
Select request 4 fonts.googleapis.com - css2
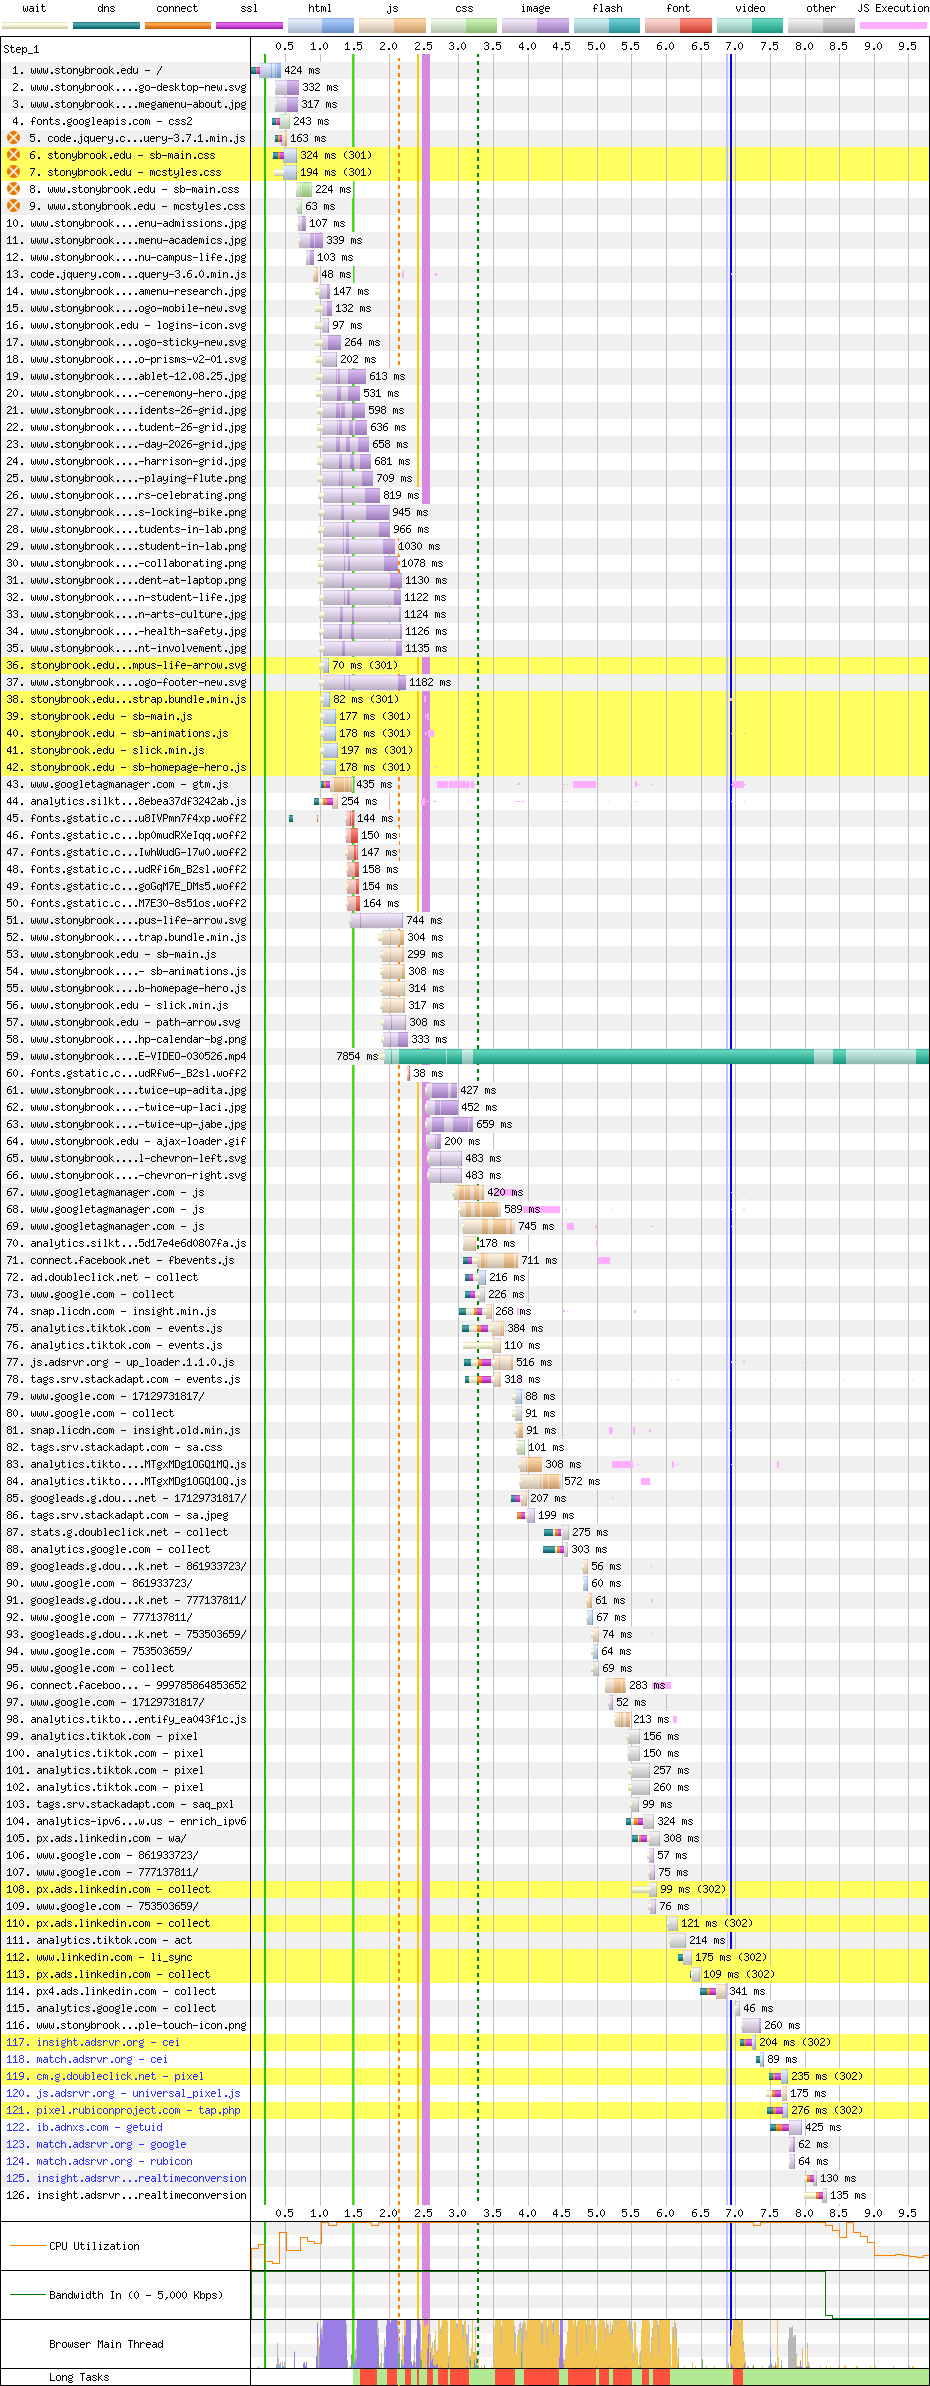111,121
